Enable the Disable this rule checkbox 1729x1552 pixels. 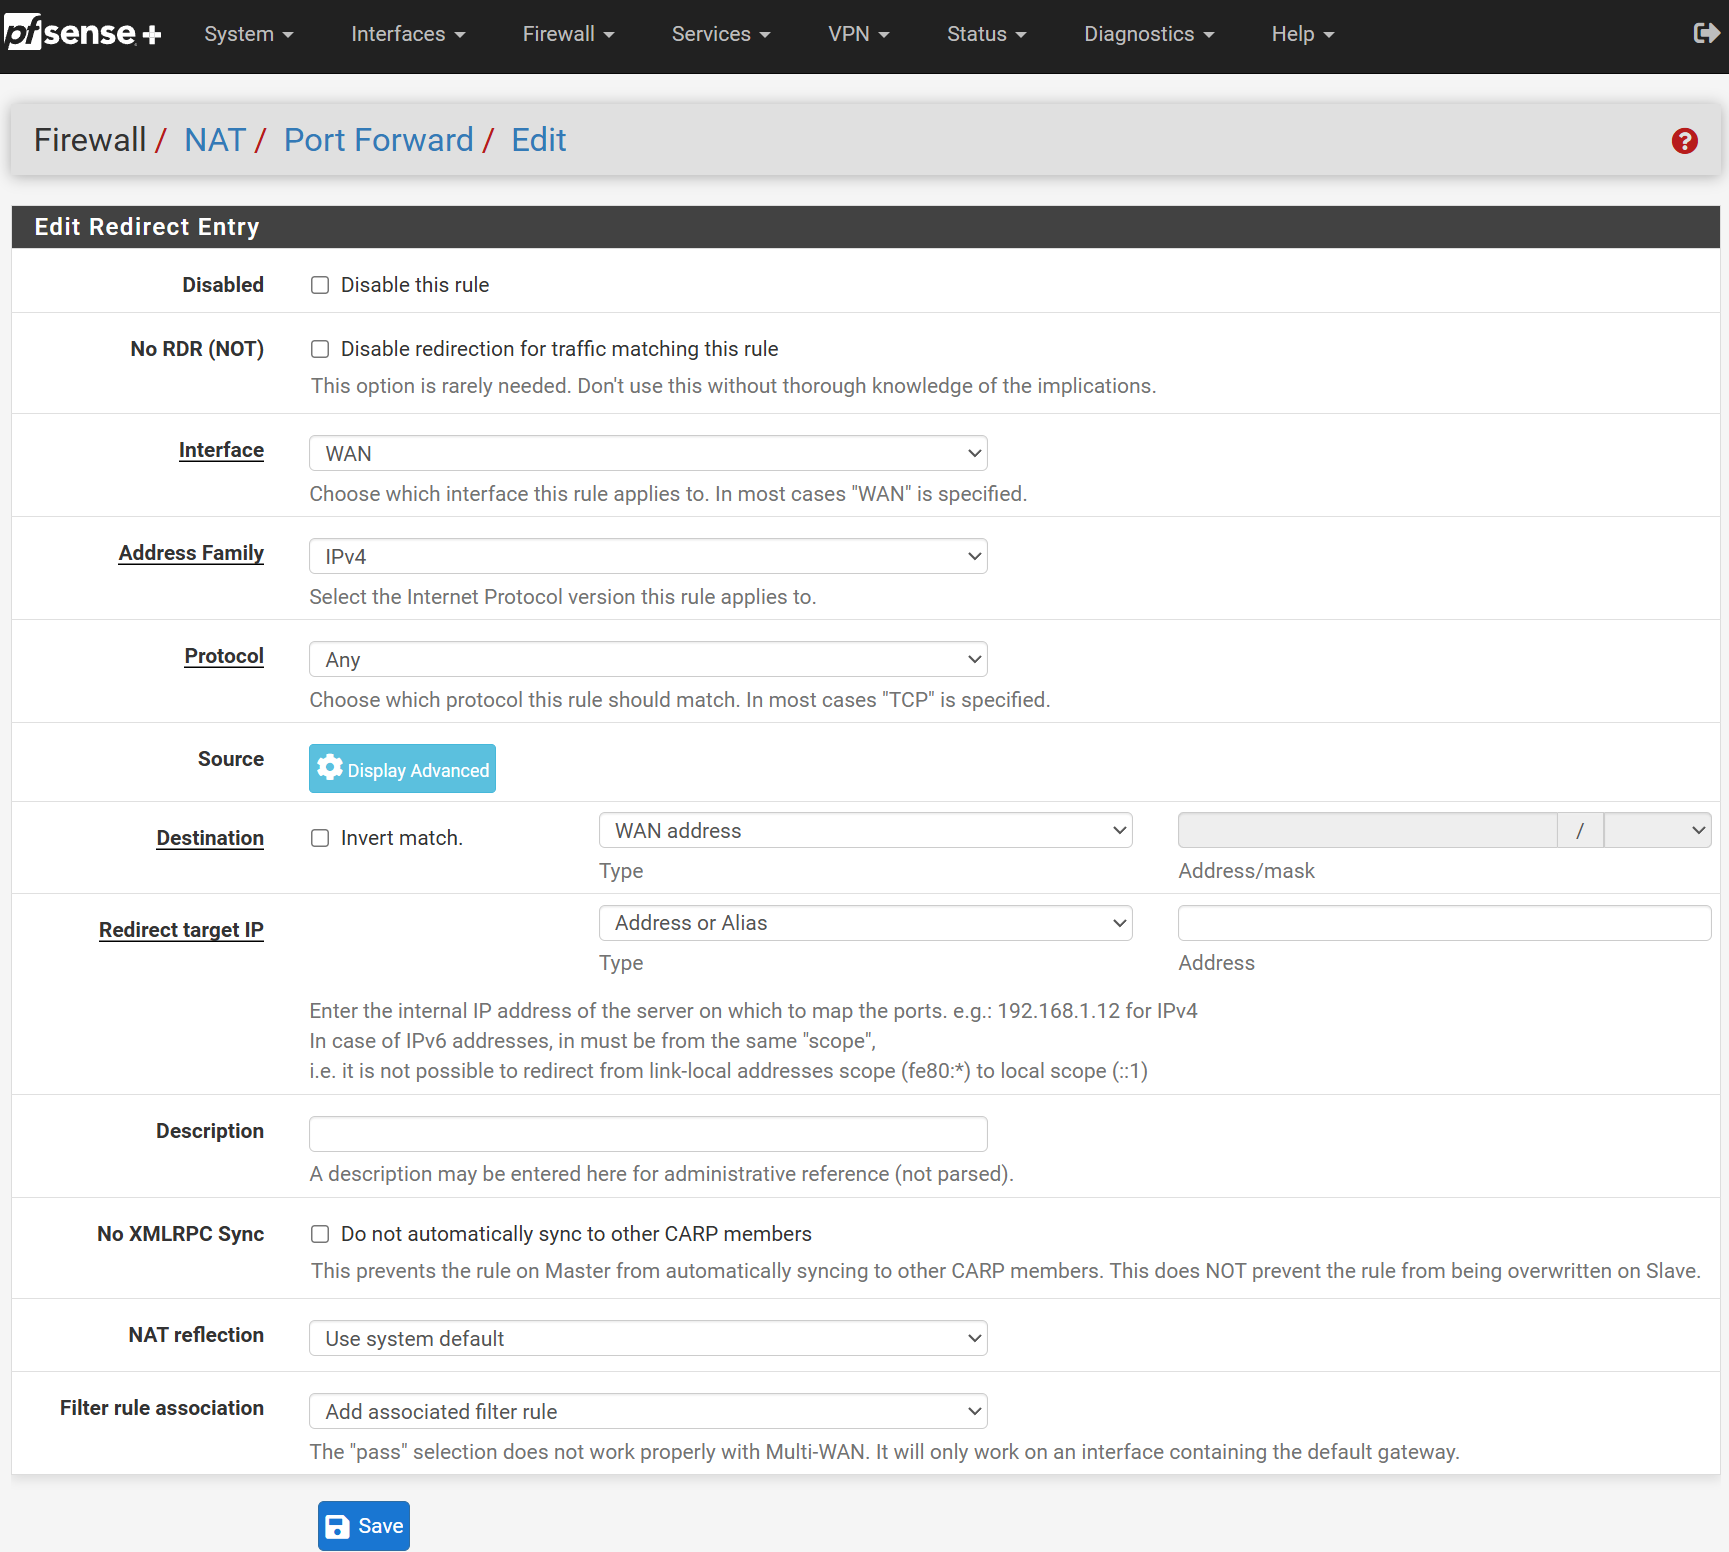[x=320, y=285]
